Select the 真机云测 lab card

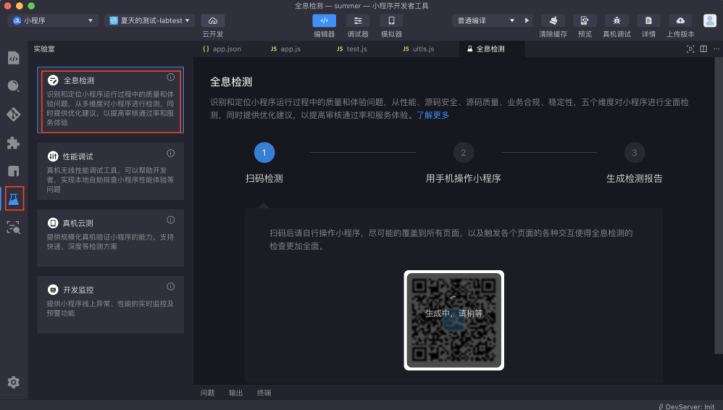point(111,238)
